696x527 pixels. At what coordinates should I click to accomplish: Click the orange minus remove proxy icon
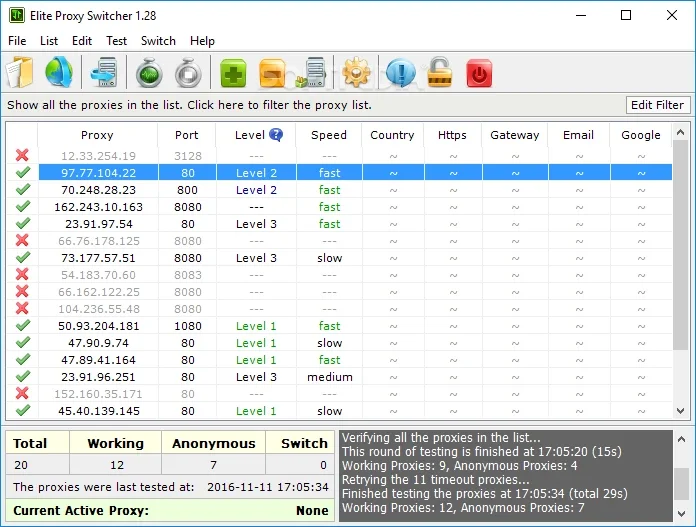[272, 73]
